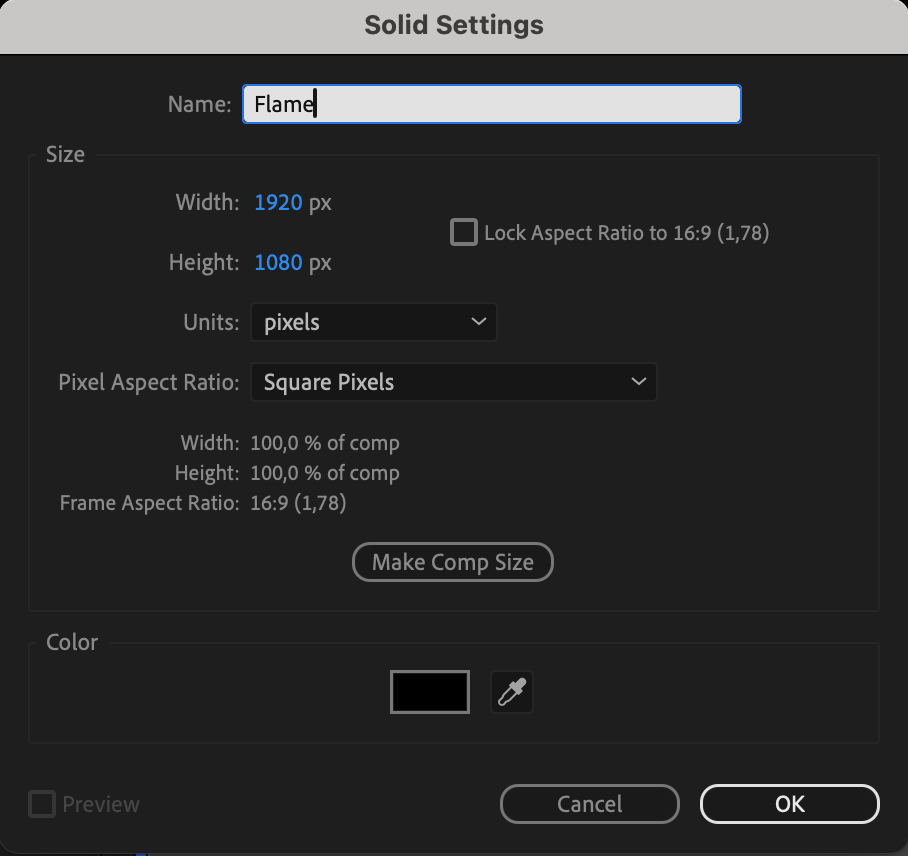Click into the Name field containing Flame
This screenshot has width=908, height=856.
point(491,104)
